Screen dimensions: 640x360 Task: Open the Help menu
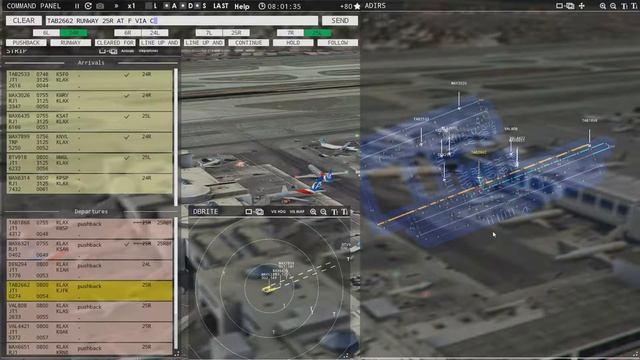tap(242, 7)
